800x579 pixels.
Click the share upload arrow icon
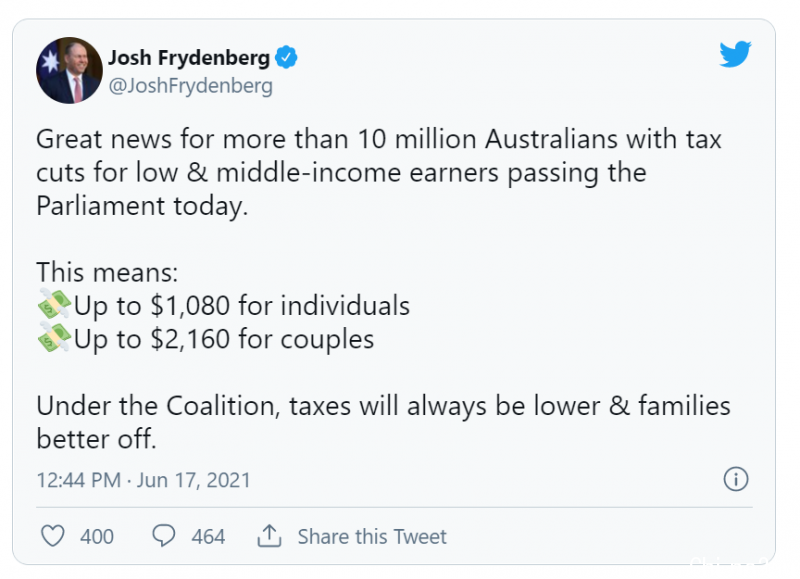[x=269, y=536]
